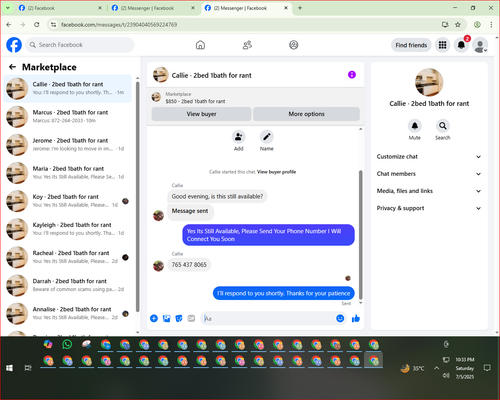Mute the conversation with the bell icon
The height and width of the screenshot is (400, 500).
(x=415, y=126)
